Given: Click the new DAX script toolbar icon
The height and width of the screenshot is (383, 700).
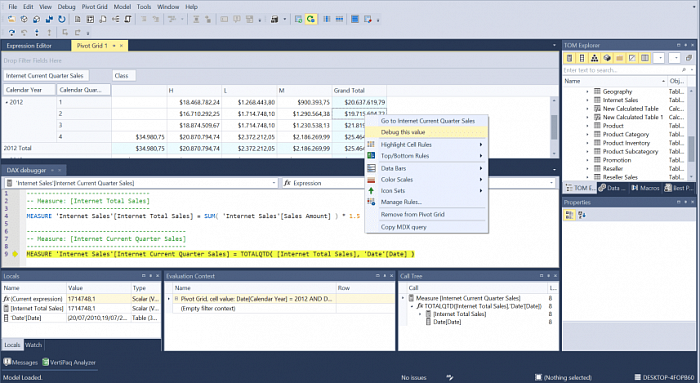Looking at the screenshot, I should tap(103, 19).
